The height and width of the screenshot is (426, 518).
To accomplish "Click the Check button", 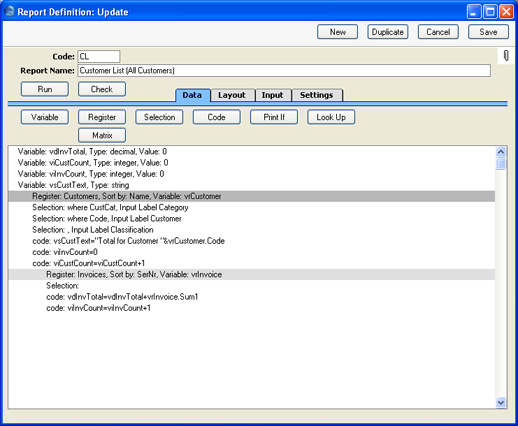I will 102,89.
